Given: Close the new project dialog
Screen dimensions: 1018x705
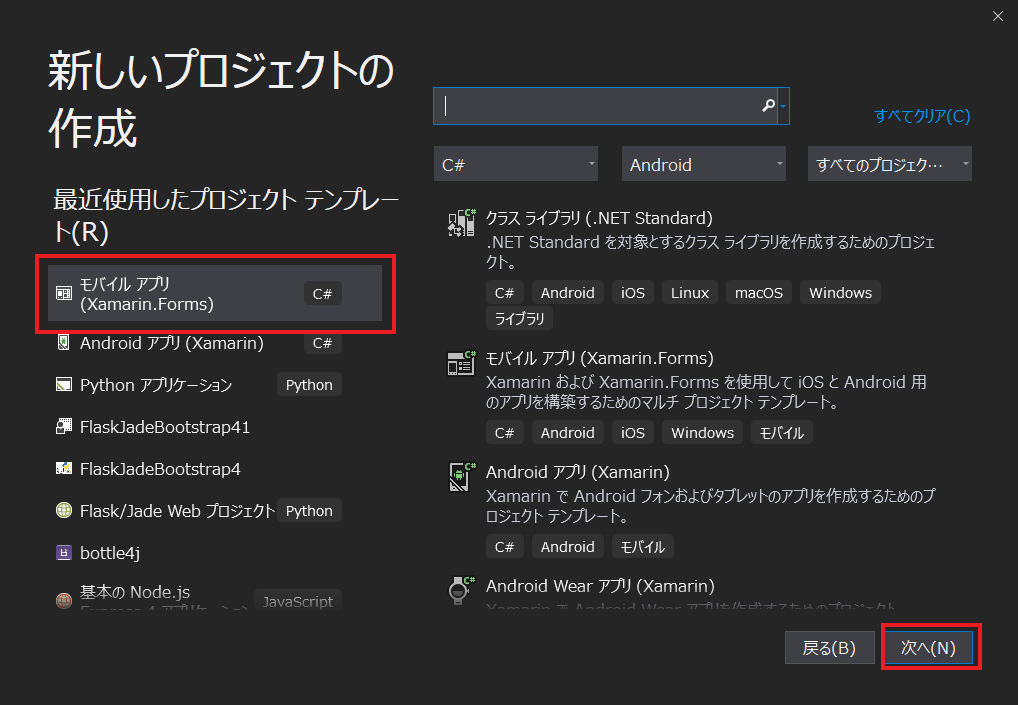Looking at the screenshot, I should pos(998,16).
